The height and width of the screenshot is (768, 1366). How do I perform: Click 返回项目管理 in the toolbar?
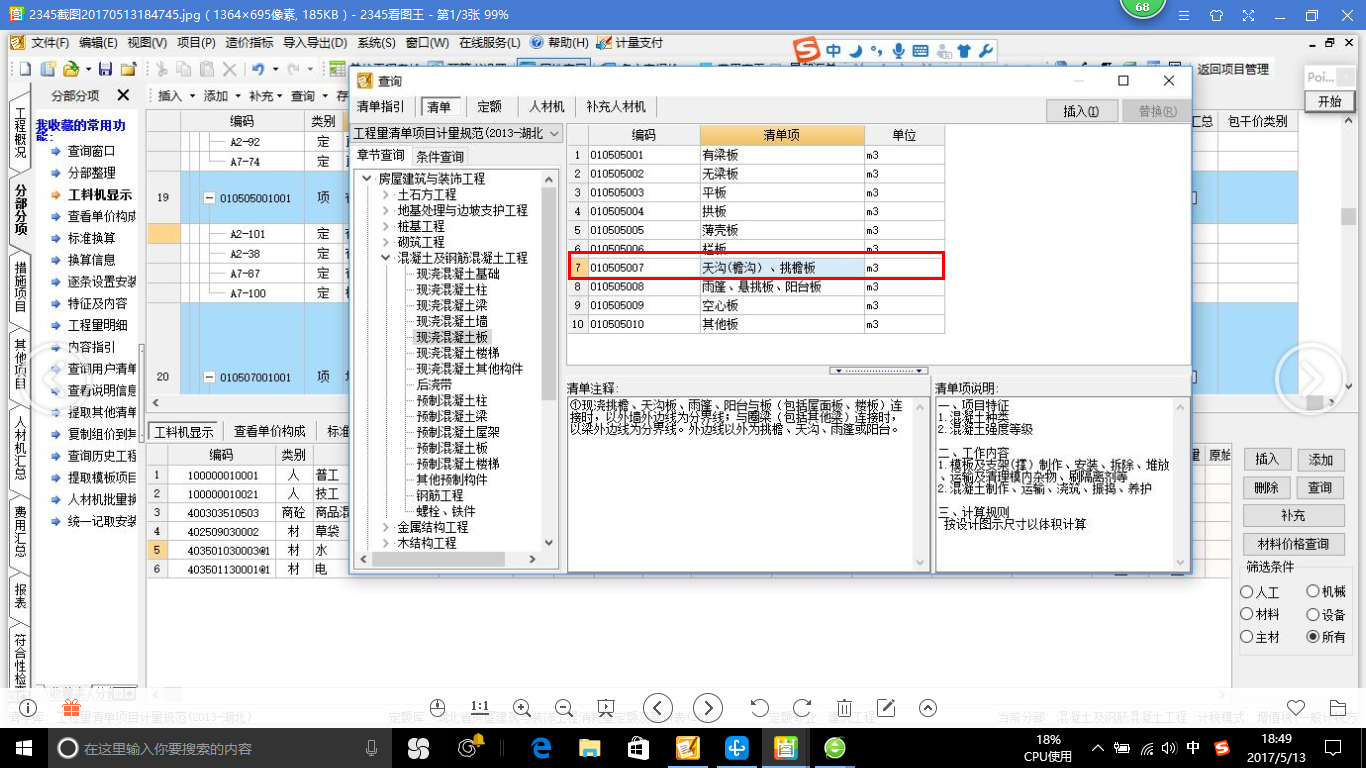tap(1233, 69)
